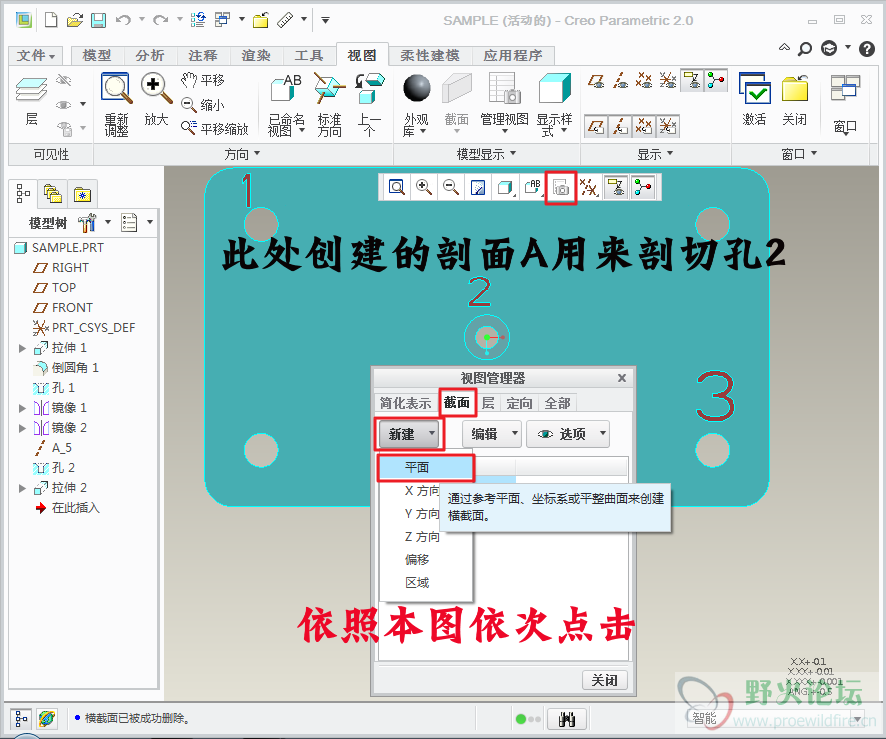
Task: Click the view manager camera icon in graphics toolbar
Action: pyautogui.click(x=561, y=188)
